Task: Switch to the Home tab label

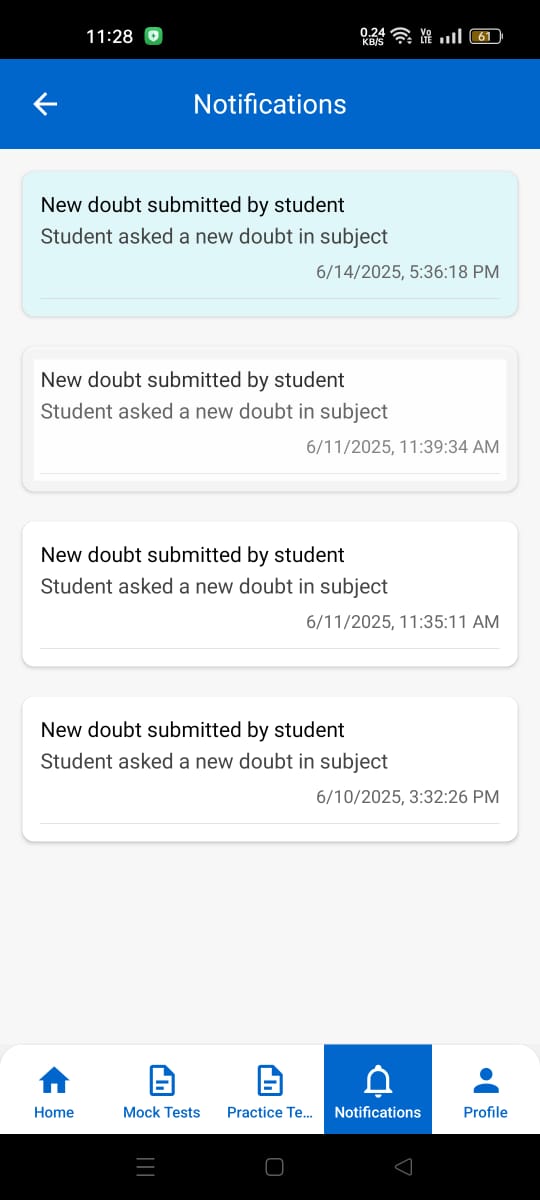Action: [54, 1112]
